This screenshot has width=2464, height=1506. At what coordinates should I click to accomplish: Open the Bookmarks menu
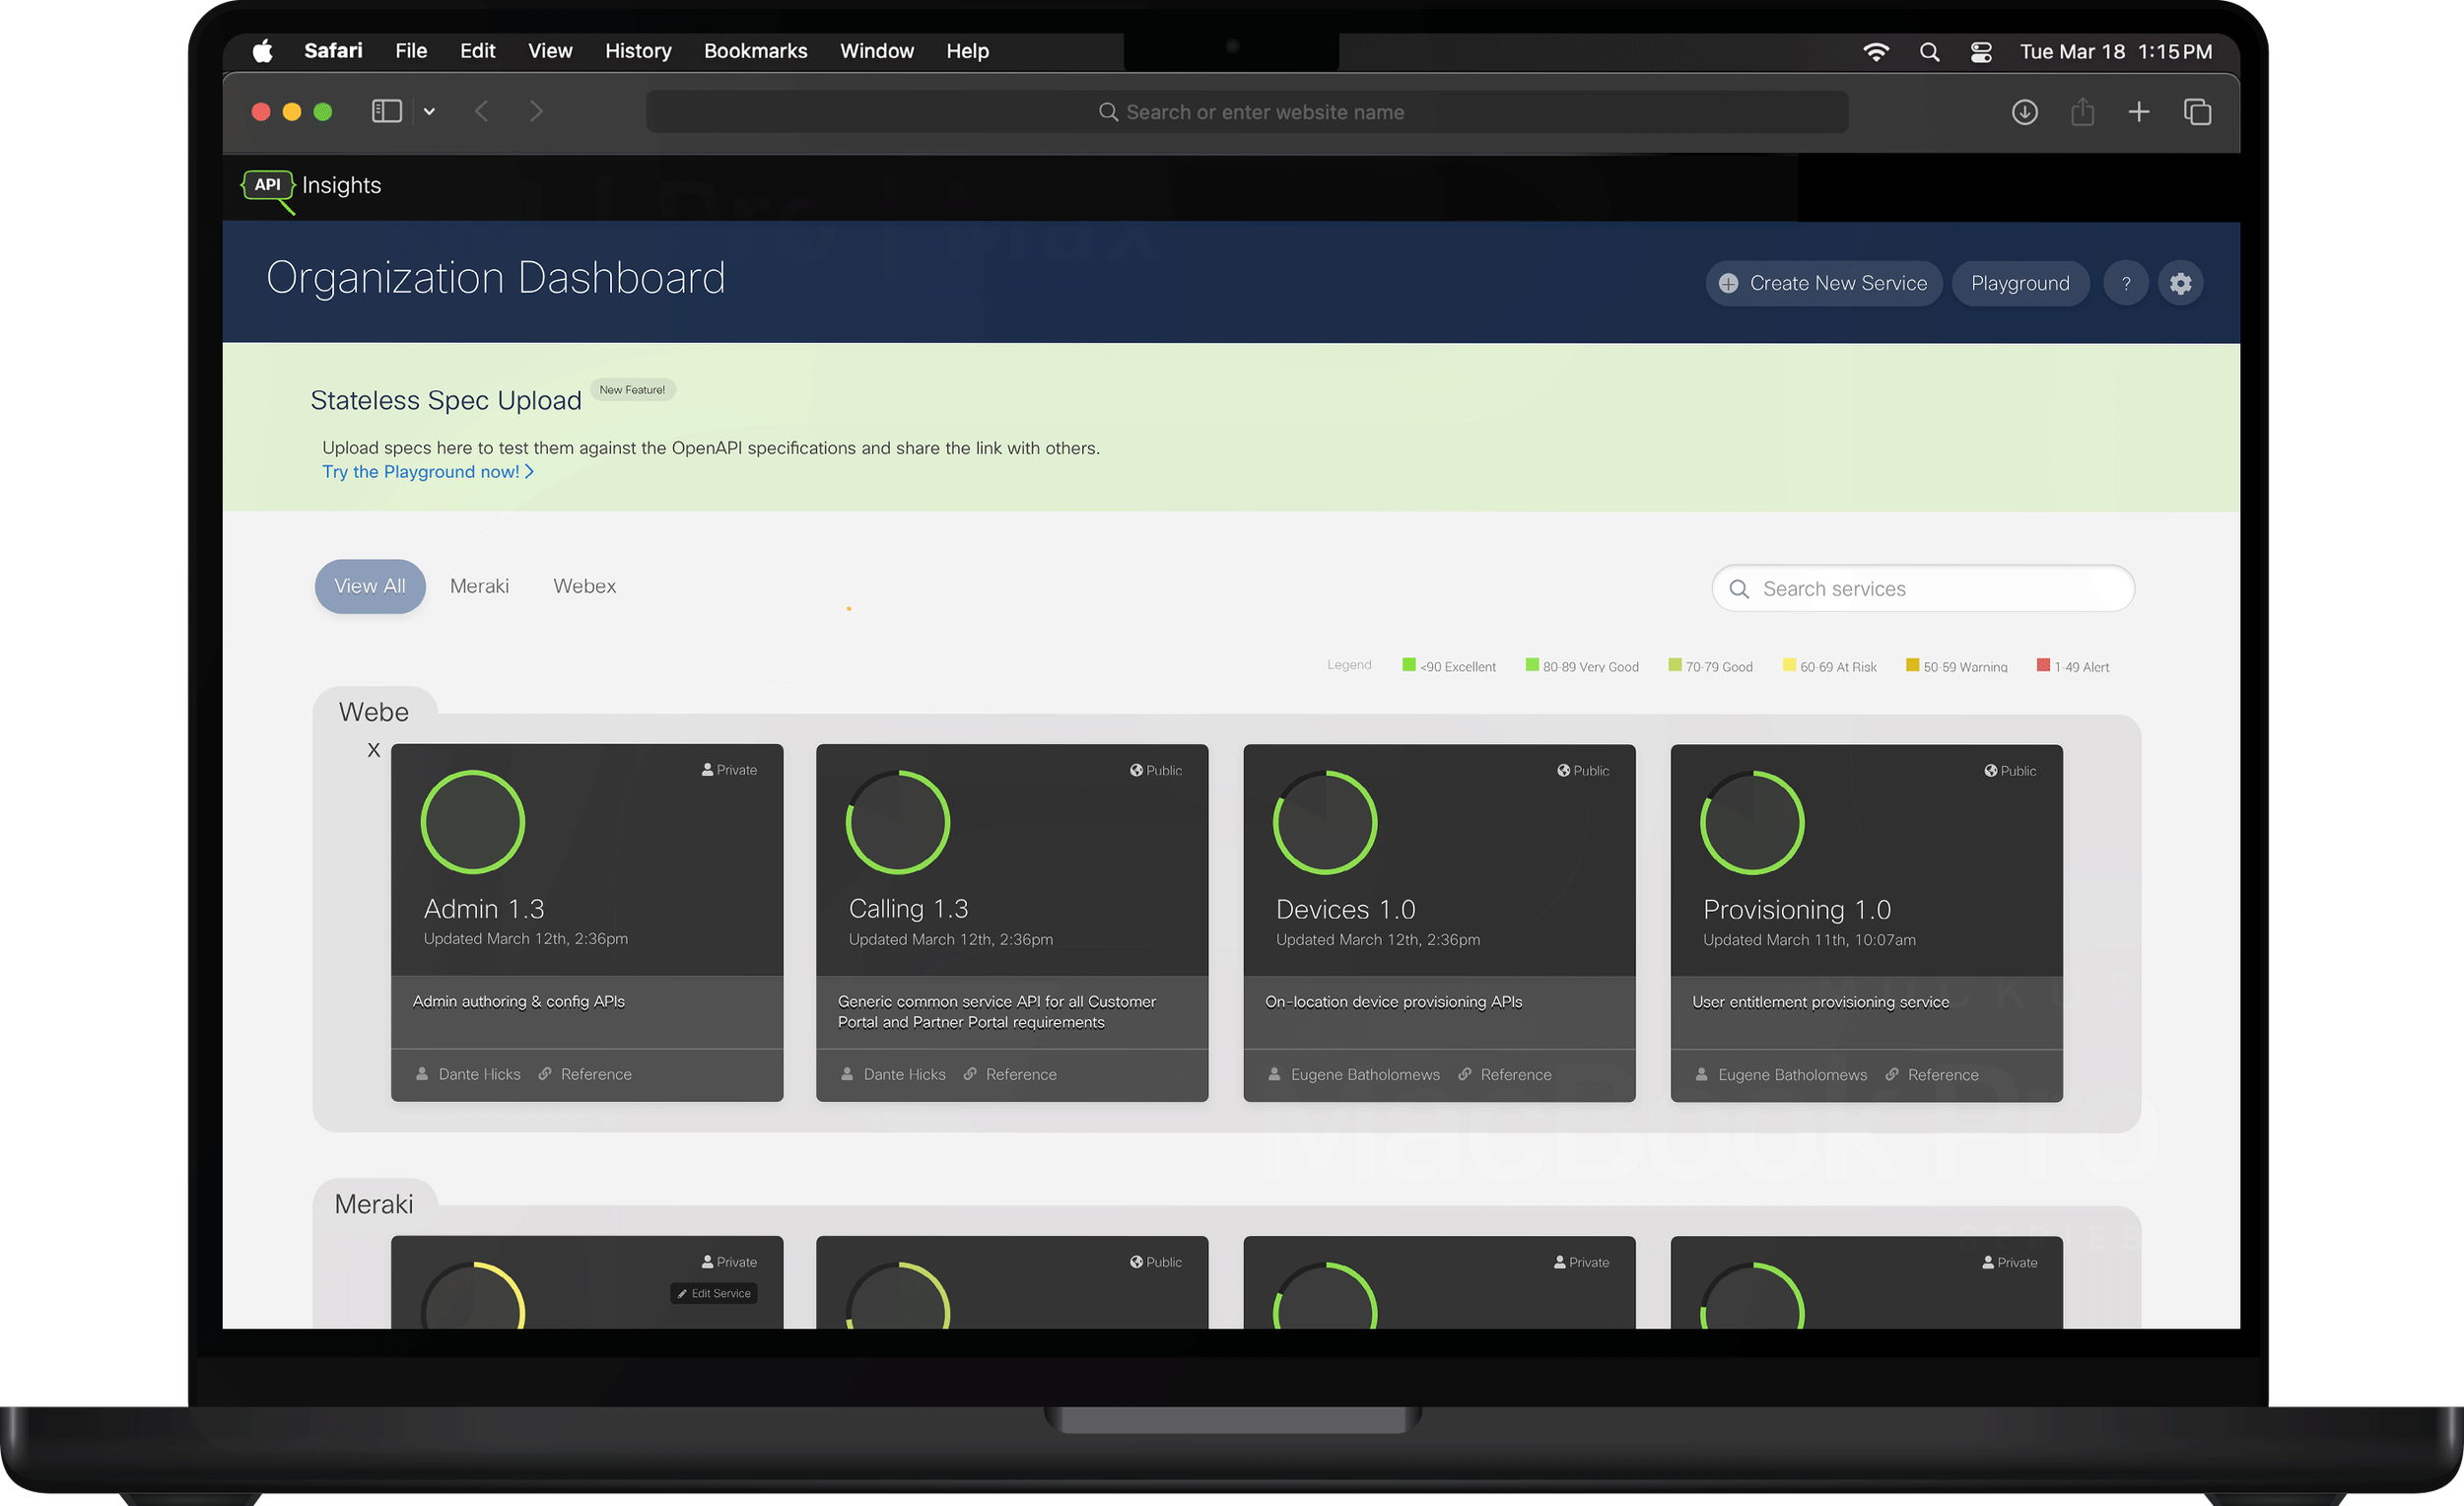coord(755,51)
